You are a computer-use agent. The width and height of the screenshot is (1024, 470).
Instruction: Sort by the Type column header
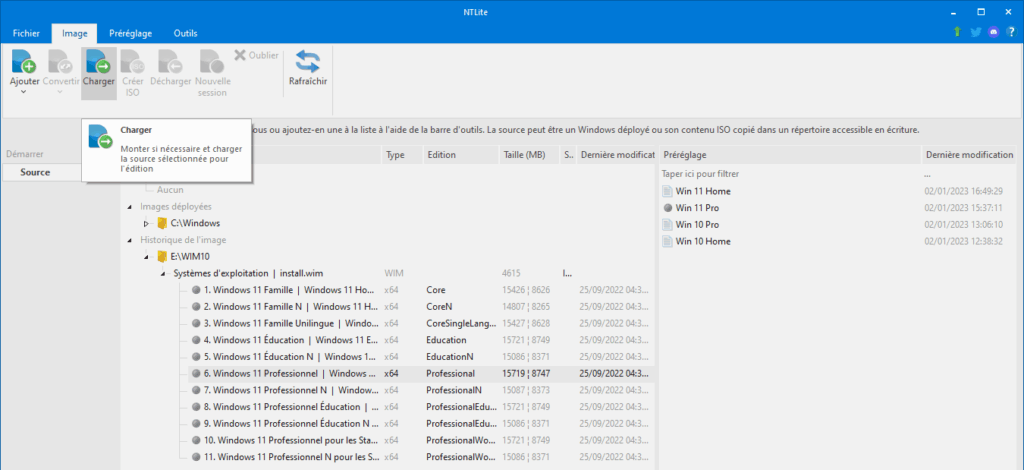click(x=402, y=155)
